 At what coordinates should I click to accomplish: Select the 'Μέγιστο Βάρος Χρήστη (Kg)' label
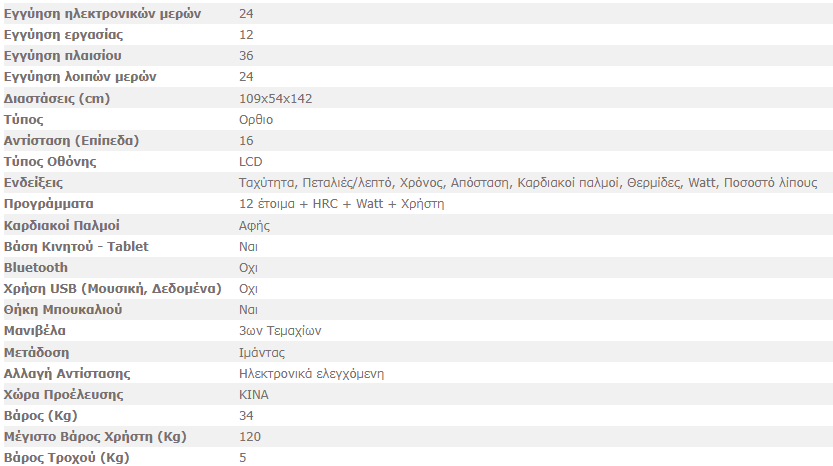95,437
